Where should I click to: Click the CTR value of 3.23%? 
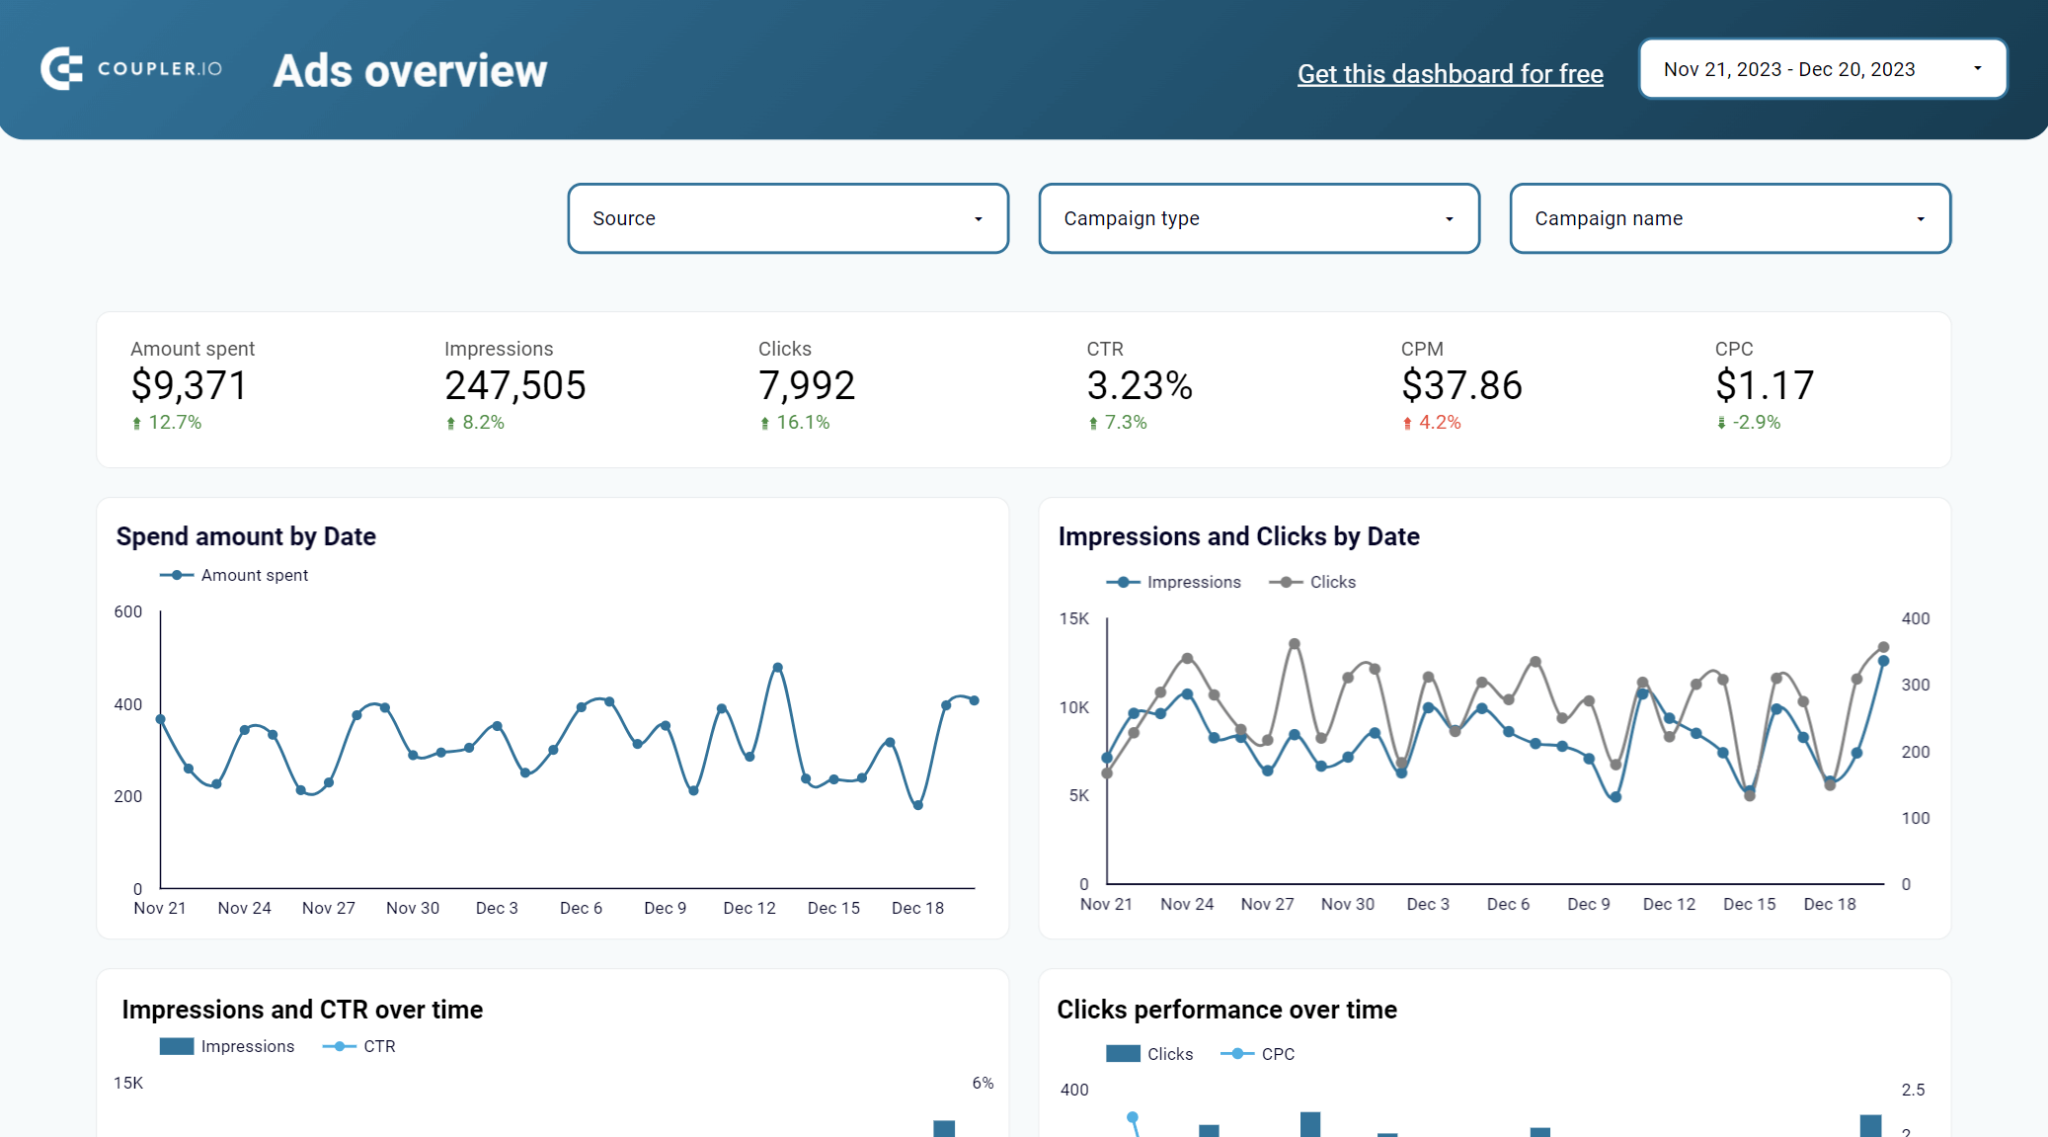pyautogui.click(x=1140, y=385)
